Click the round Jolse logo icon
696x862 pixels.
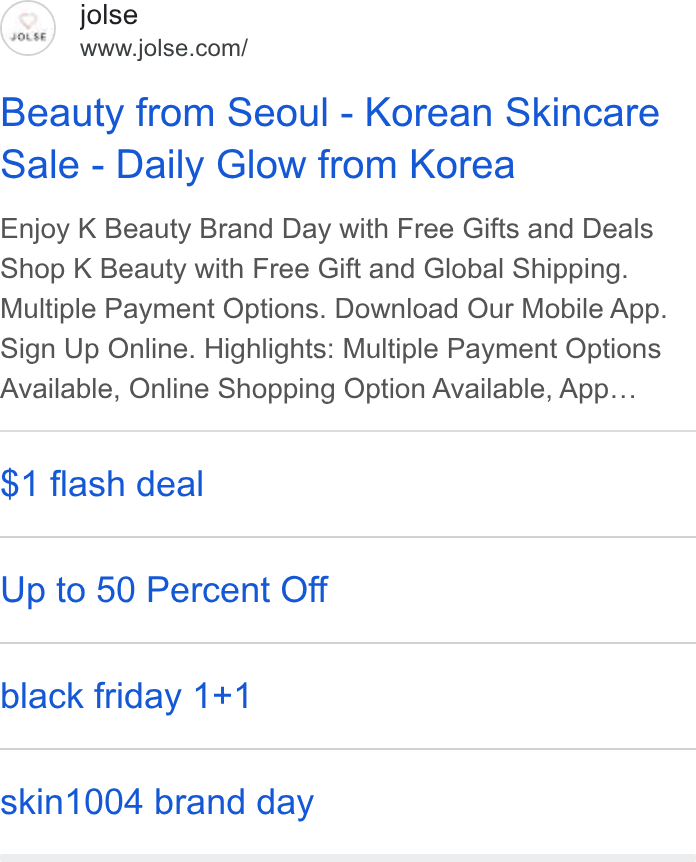[28, 28]
